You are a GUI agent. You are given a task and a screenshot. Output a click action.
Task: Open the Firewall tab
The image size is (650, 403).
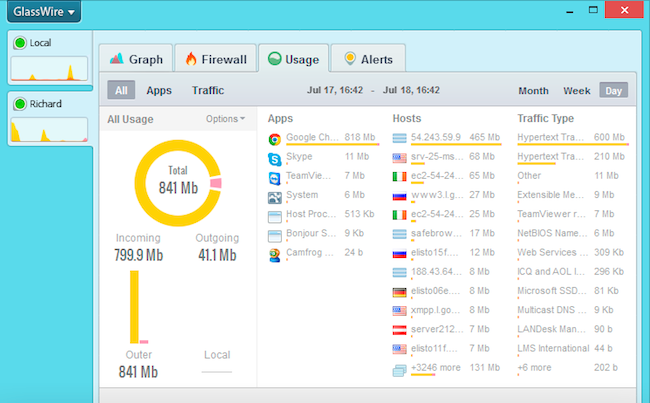pos(214,59)
